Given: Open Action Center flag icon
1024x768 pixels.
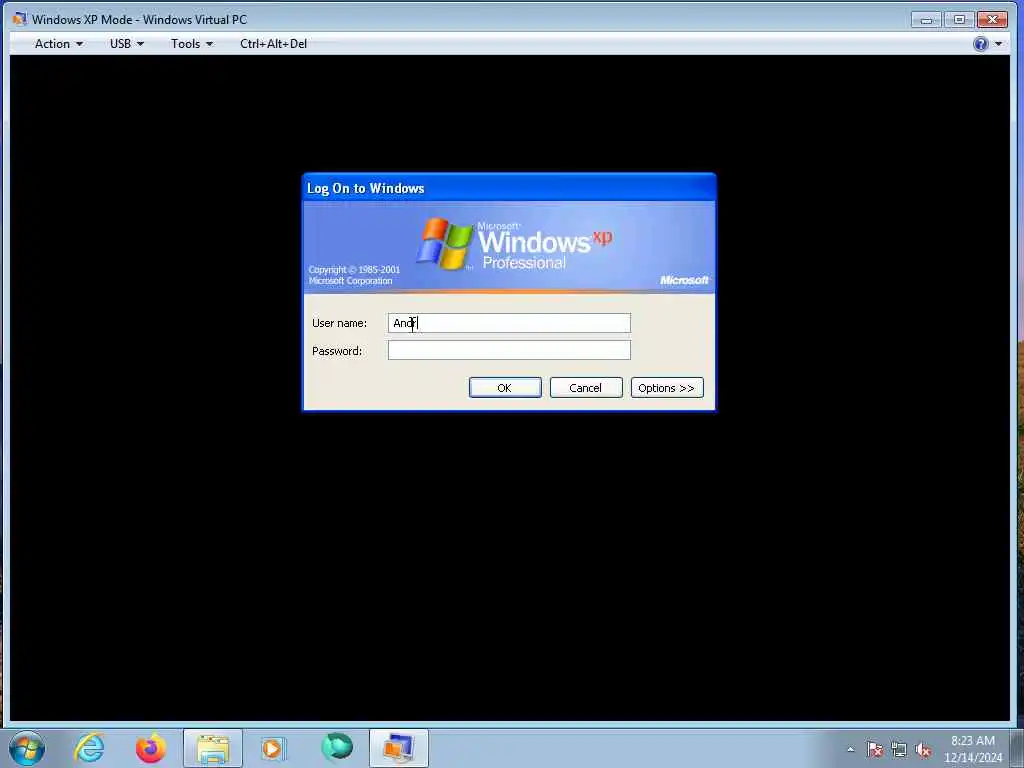Looking at the screenshot, I should (x=874, y=750).
